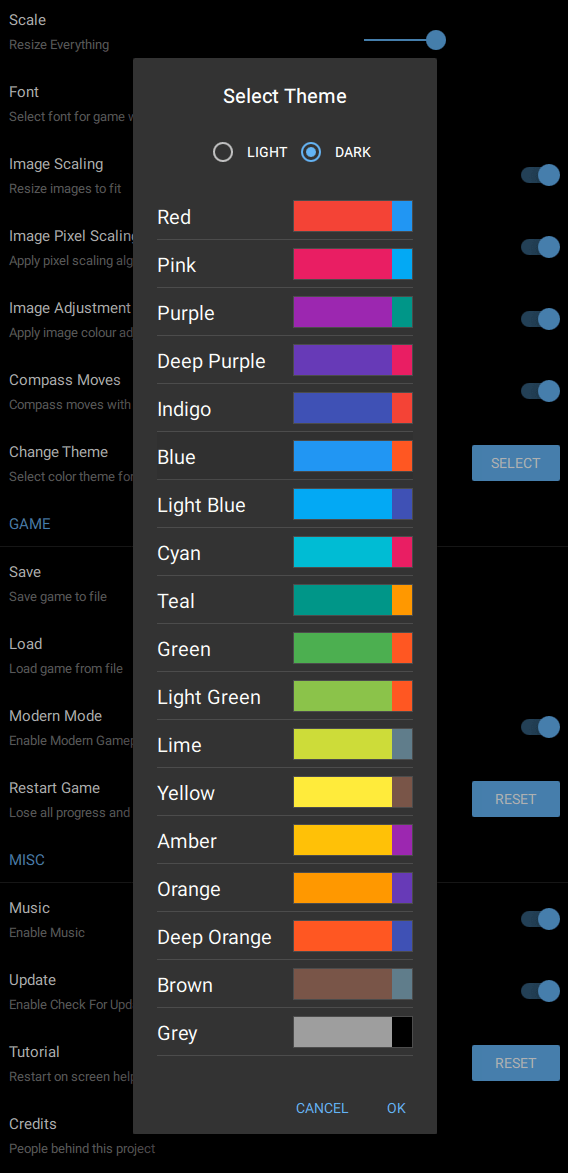Choose the Red theme color swatch
This screenshot has width=568, height=1173.
(352, 216)
